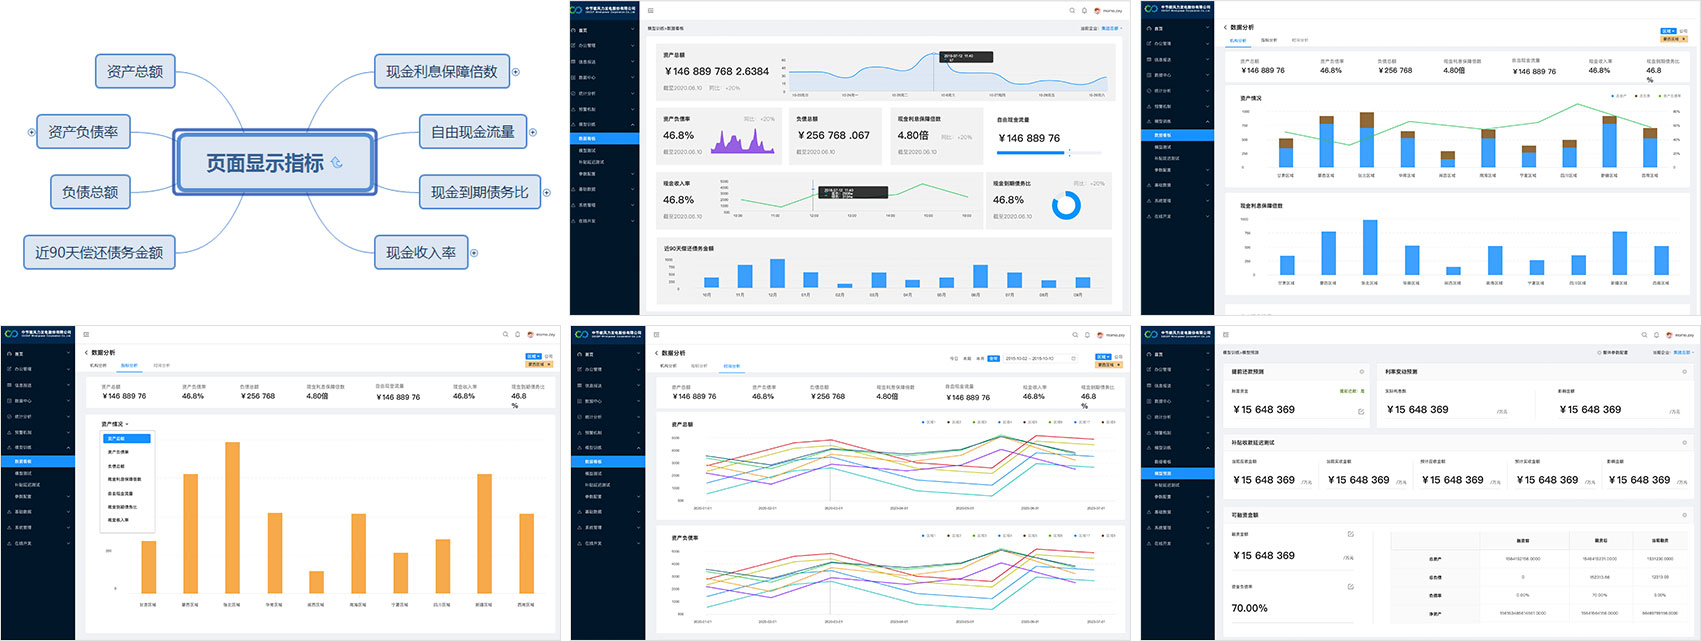Toggle the circle marker beside 现金收入率 node
The height and width of the screenshot is (641, 1701).
coord(474,253)
